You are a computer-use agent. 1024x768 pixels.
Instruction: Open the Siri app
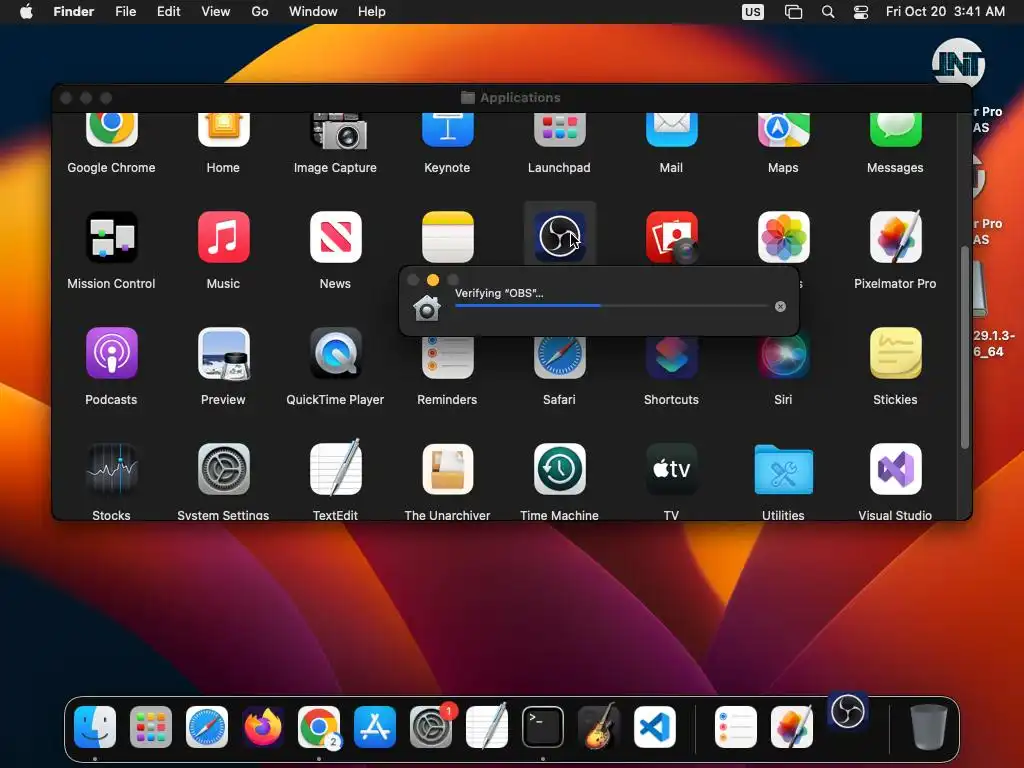coord(783,358)
